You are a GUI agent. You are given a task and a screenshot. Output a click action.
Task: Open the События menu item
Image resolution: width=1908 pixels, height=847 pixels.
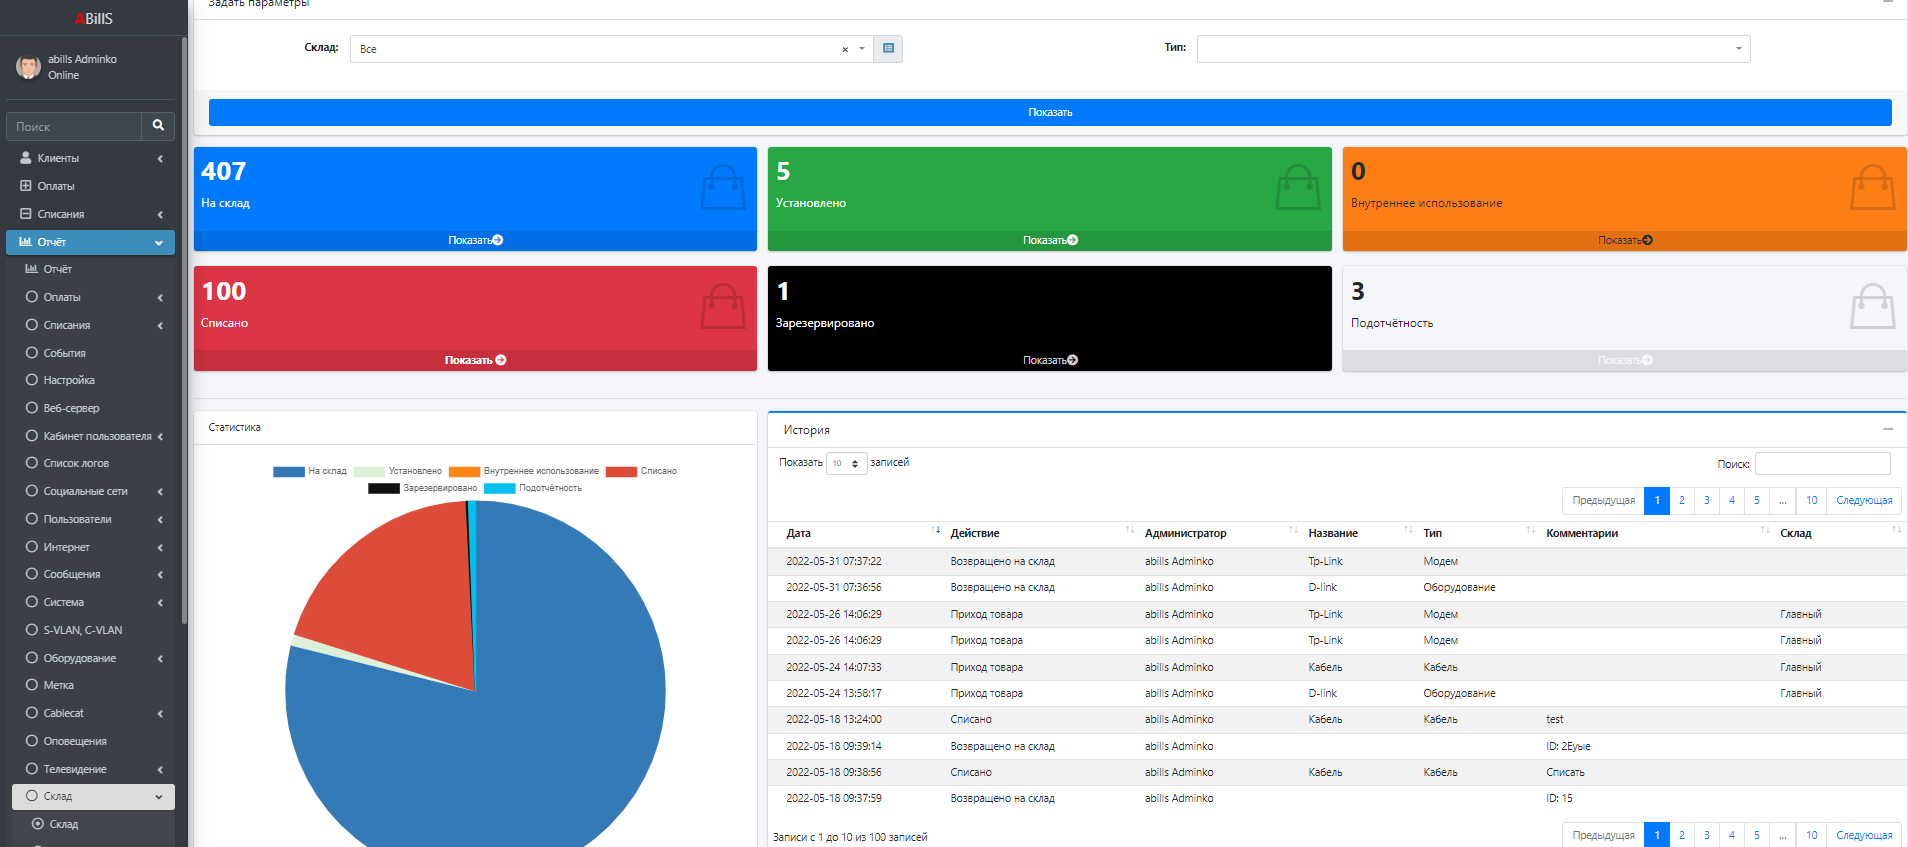coord(64,353)
